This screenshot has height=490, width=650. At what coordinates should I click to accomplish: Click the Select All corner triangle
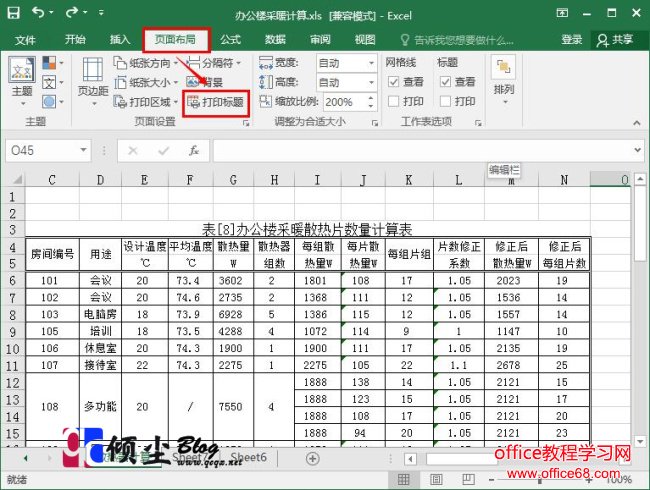tap(16, 180)
